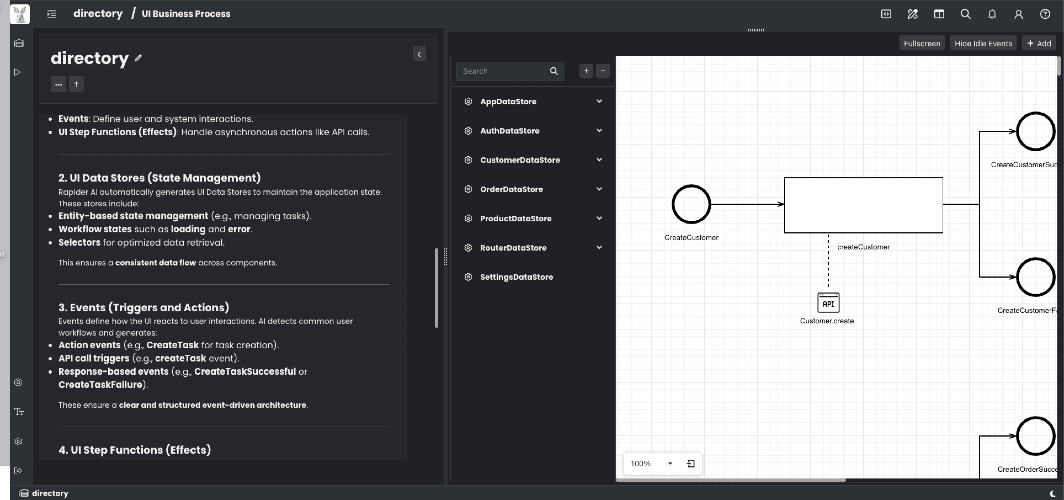
Task: Expand ProductDataStore chevron
Action: point(599,218)
